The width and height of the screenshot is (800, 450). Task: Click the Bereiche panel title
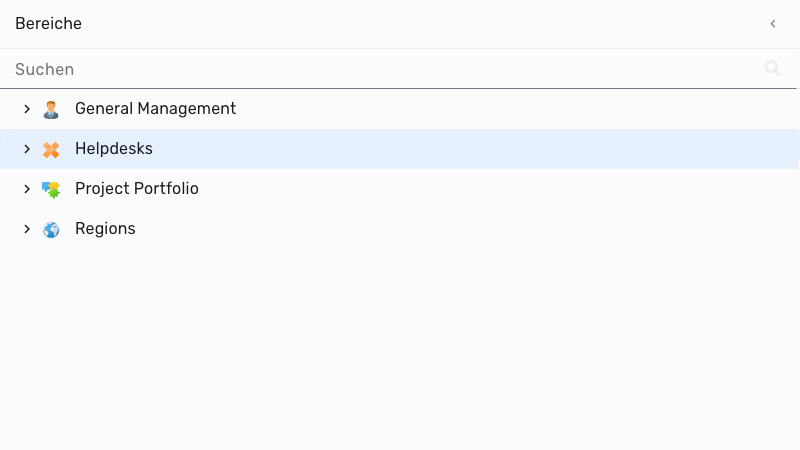tap(48, 23)
